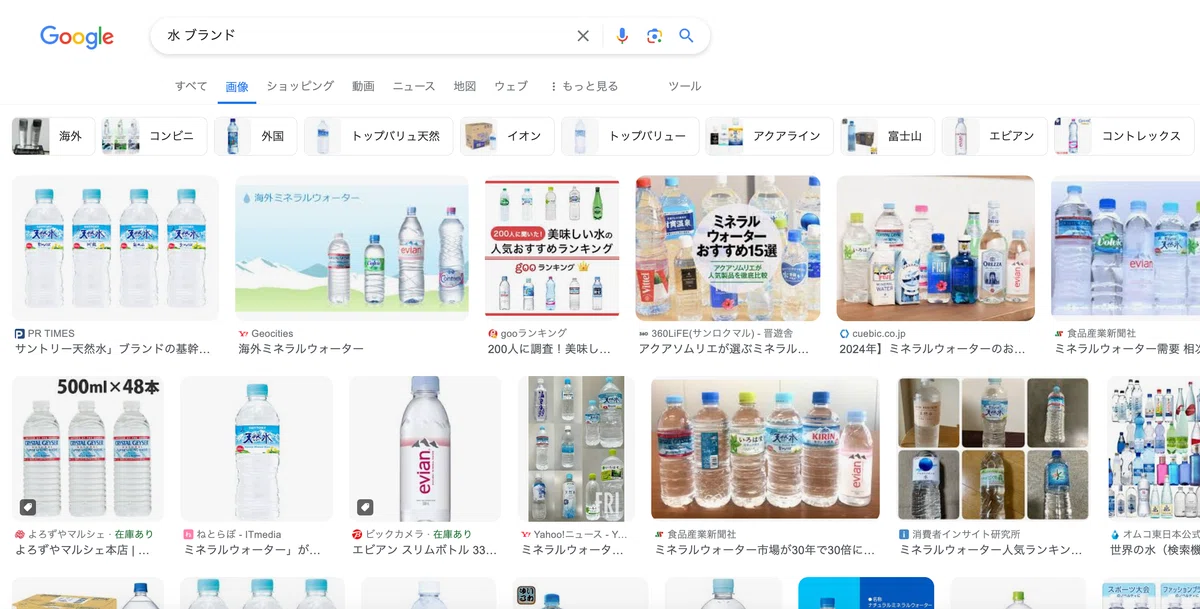Filter by the エビアン chip

pos(994,136)
